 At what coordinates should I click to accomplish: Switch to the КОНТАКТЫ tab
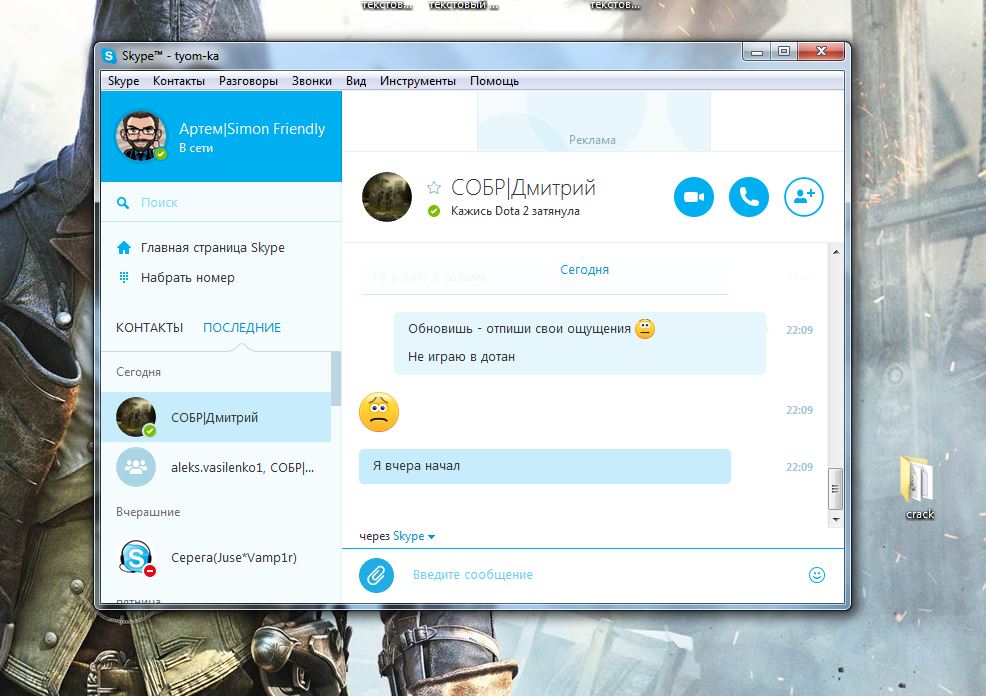(150, 328)
